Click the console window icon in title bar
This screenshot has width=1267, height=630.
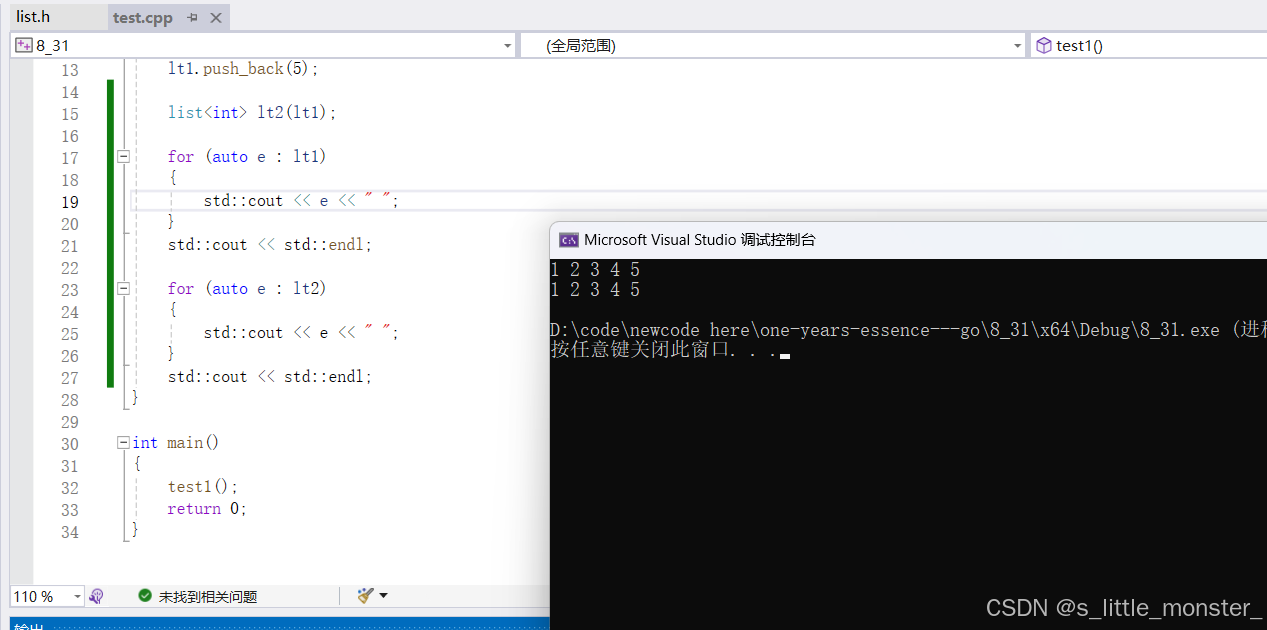tap(568, 240)
